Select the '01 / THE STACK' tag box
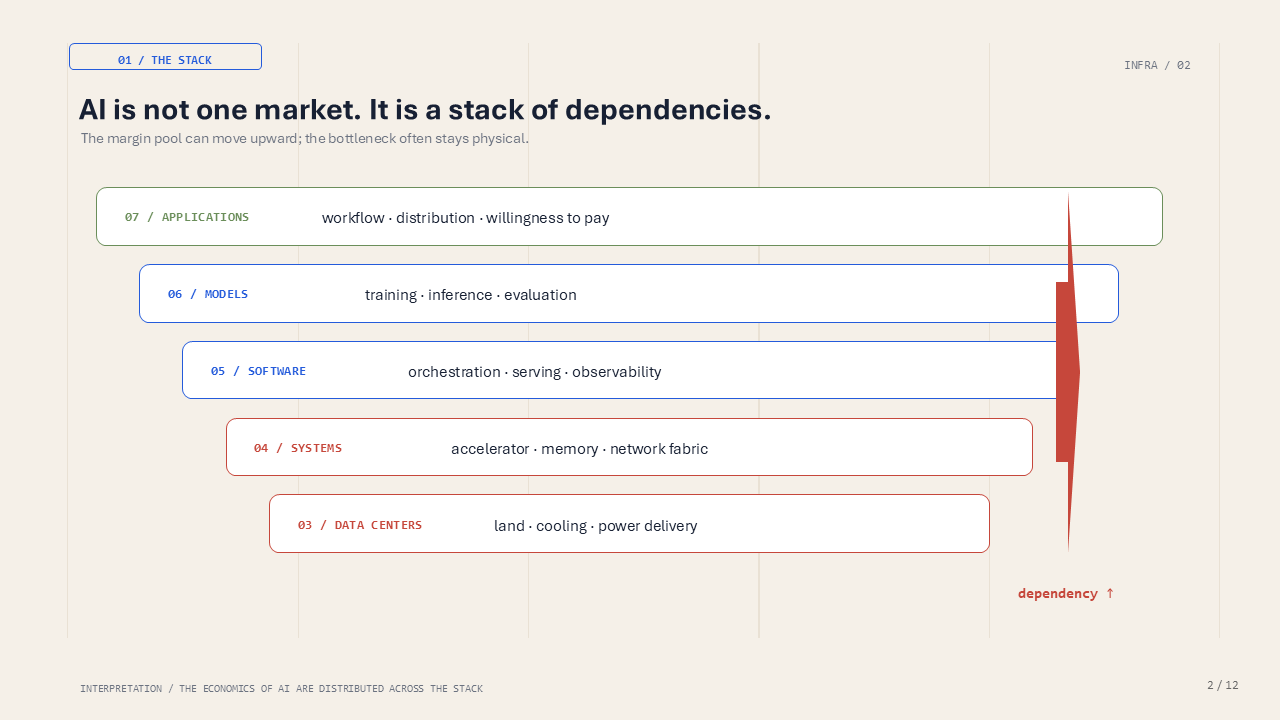 click(165, 57)
